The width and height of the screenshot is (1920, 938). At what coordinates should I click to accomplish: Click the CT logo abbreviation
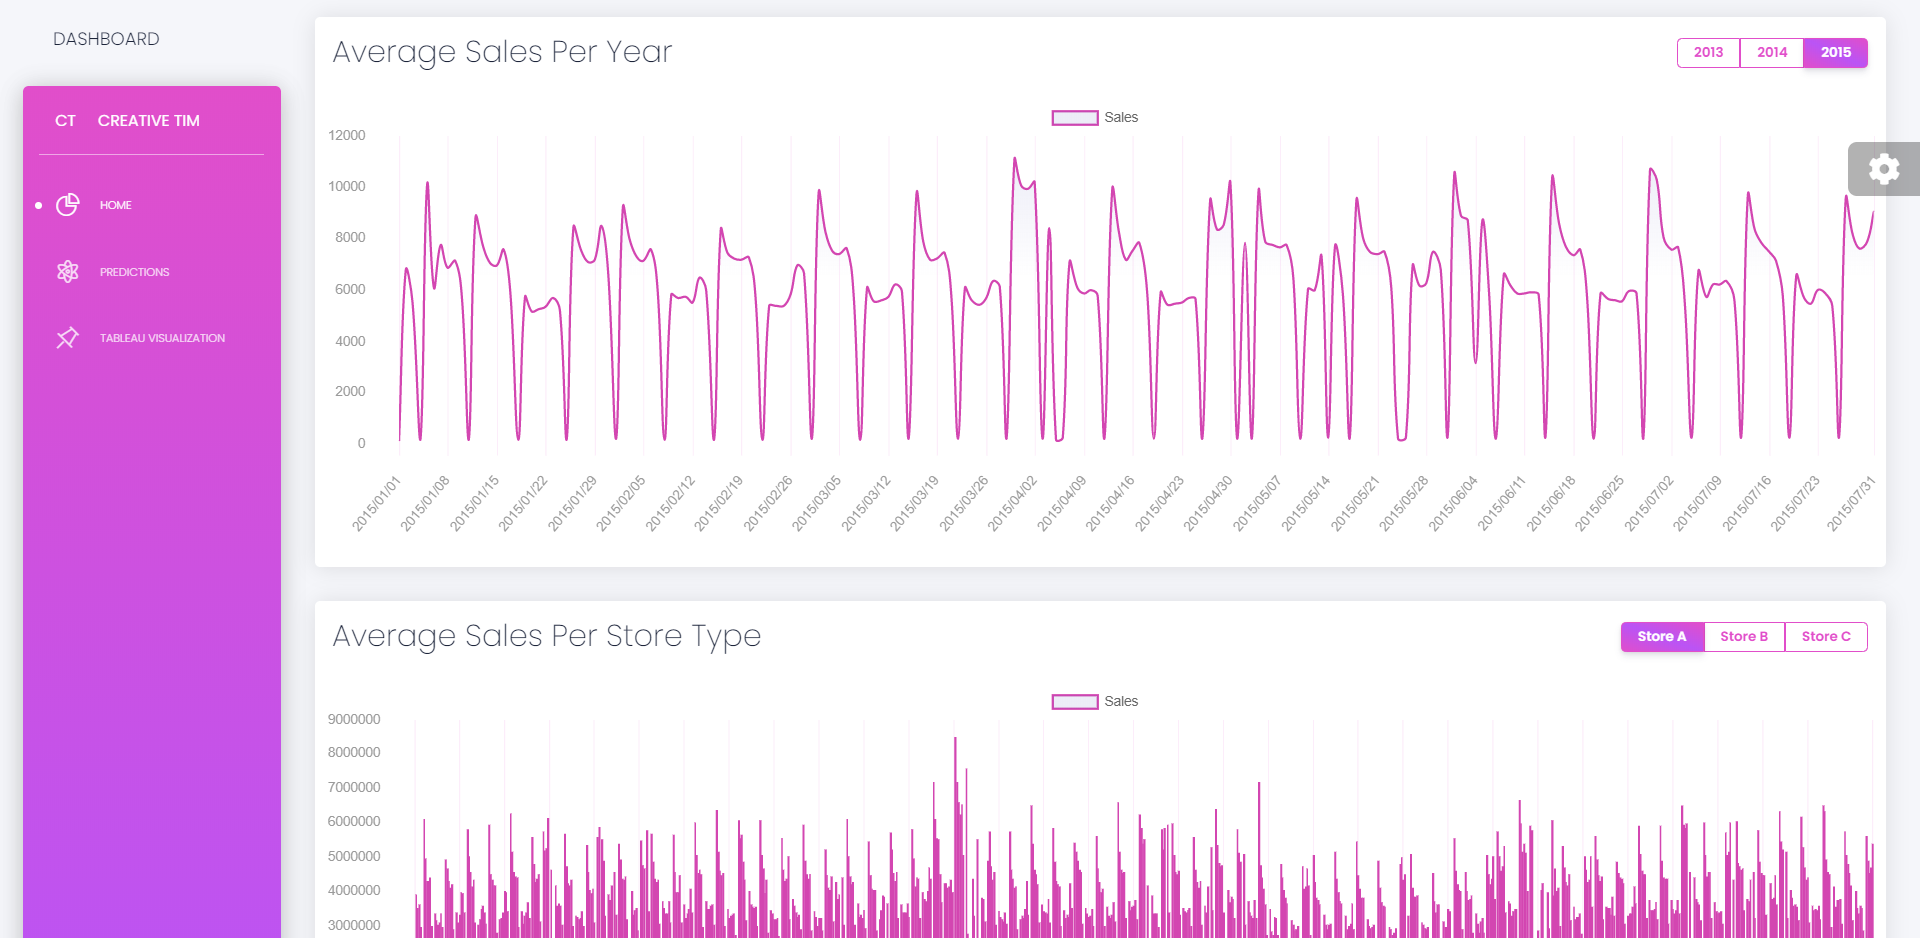tap(65, 121)
